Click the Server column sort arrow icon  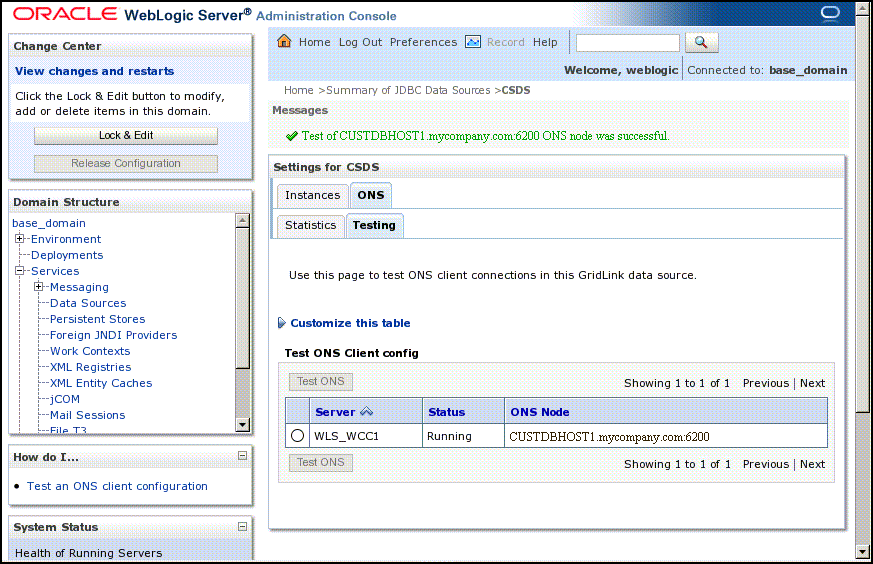(x=366, y=411)
